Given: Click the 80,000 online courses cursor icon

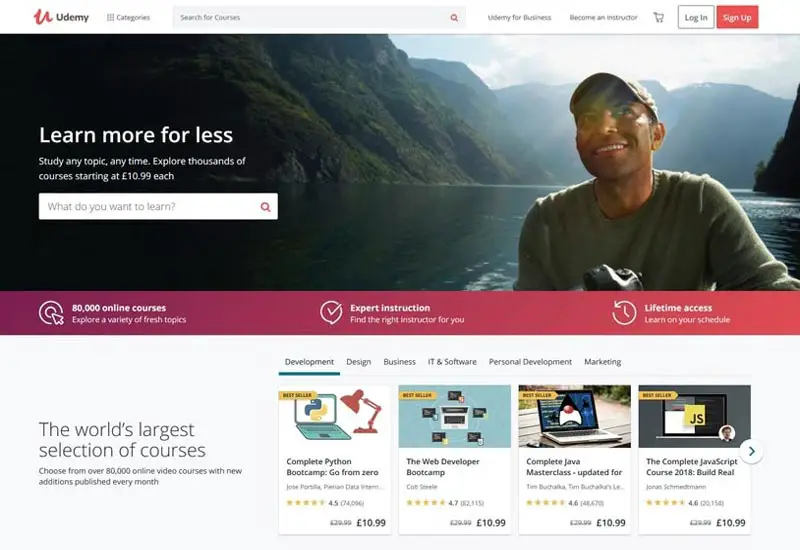Looking at the screenshot, I should point(51,313).
